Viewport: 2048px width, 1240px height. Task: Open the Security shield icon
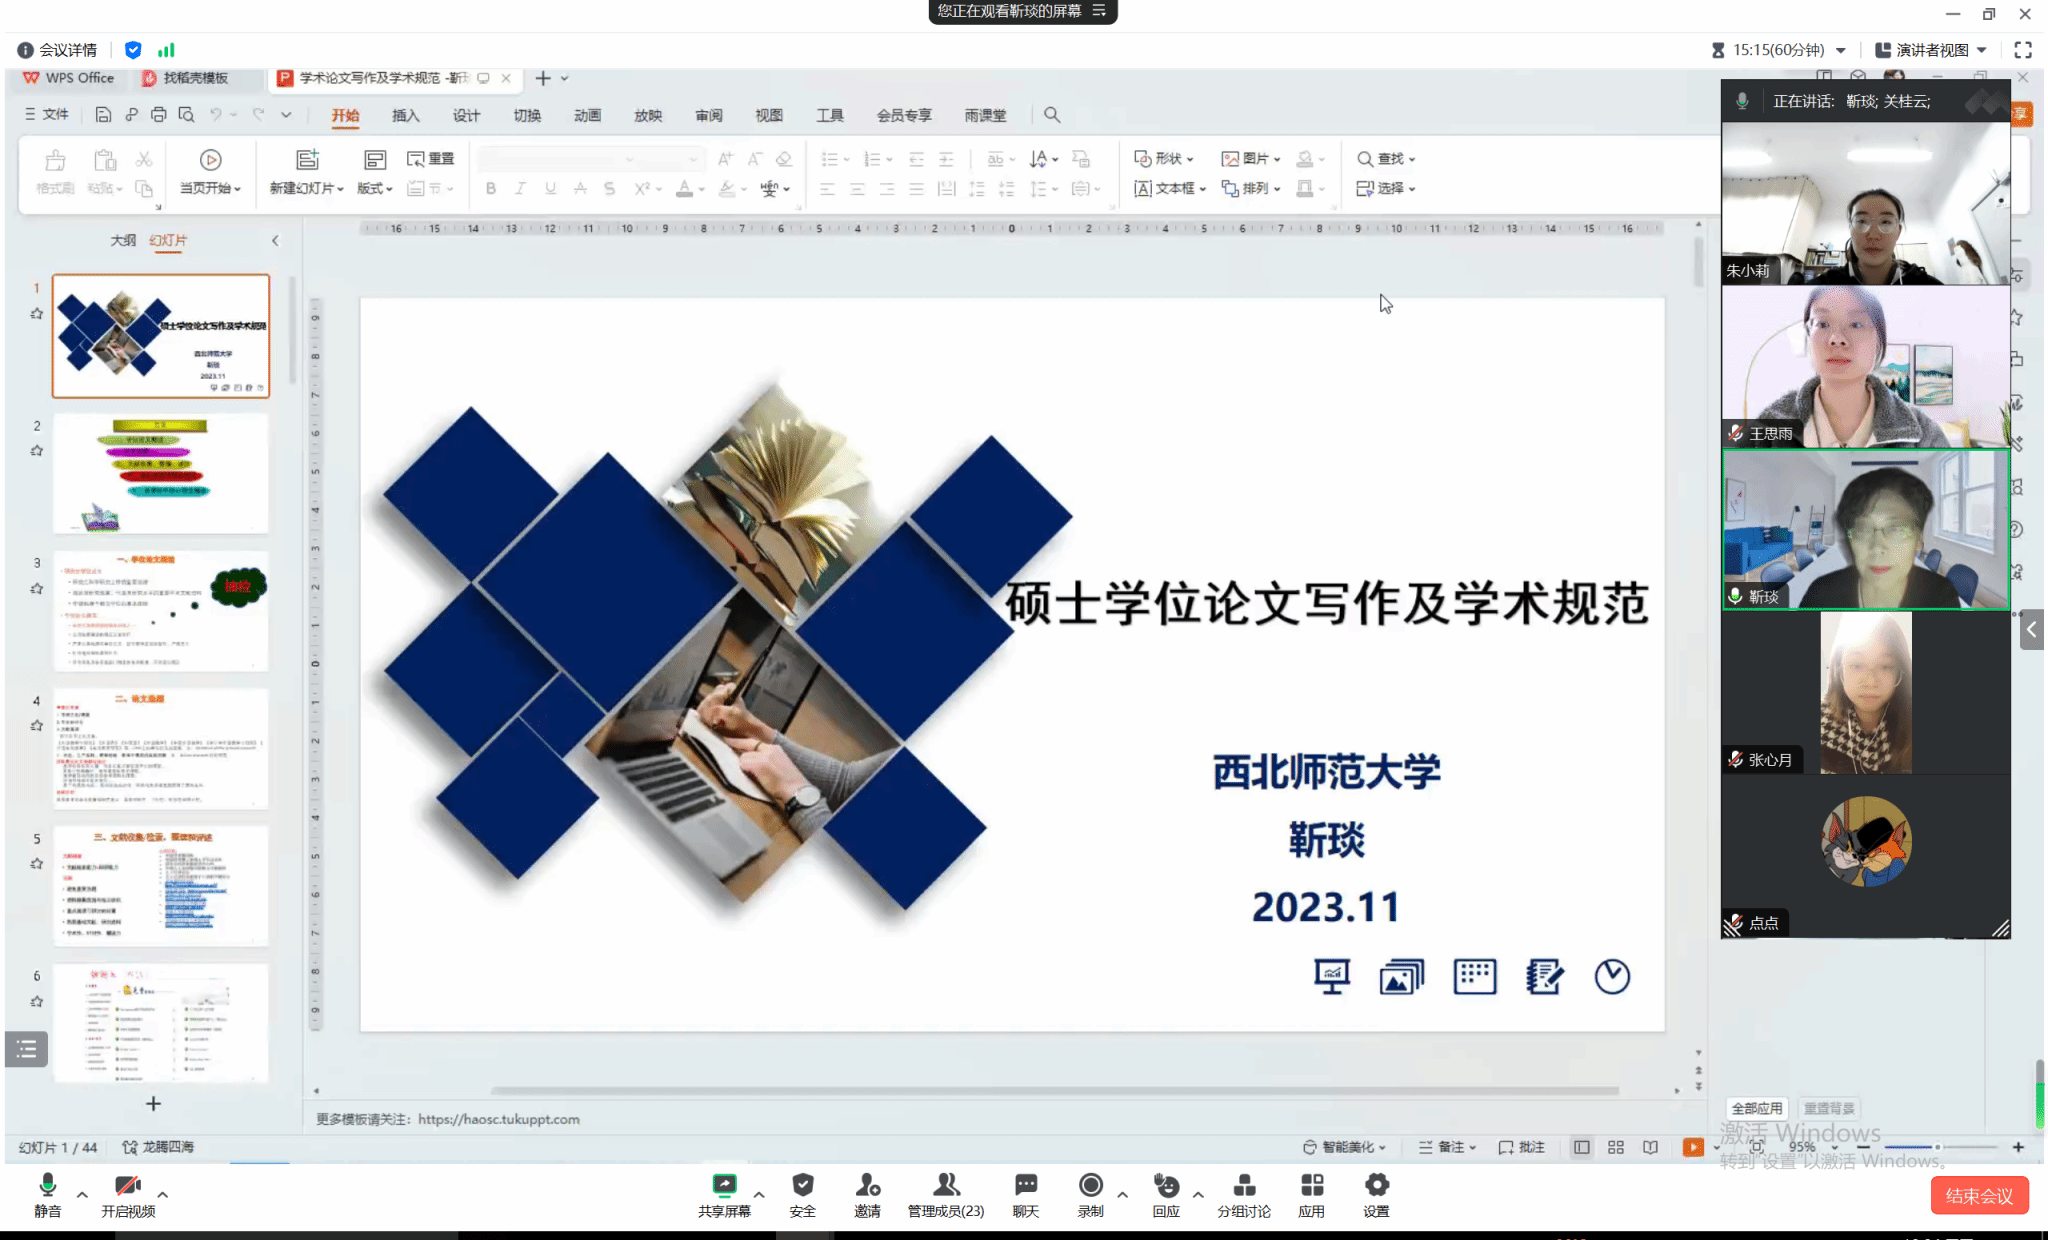pyautogui.click(x=802, y=1186)
